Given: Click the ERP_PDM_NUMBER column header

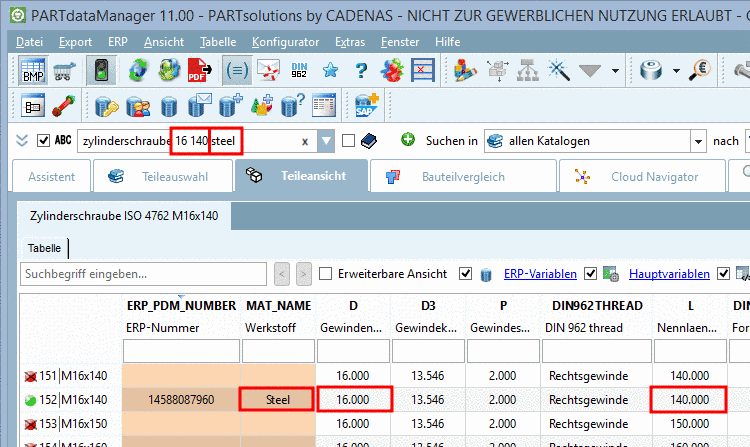Looking at the screenshot, I should [x=181, y=305].
